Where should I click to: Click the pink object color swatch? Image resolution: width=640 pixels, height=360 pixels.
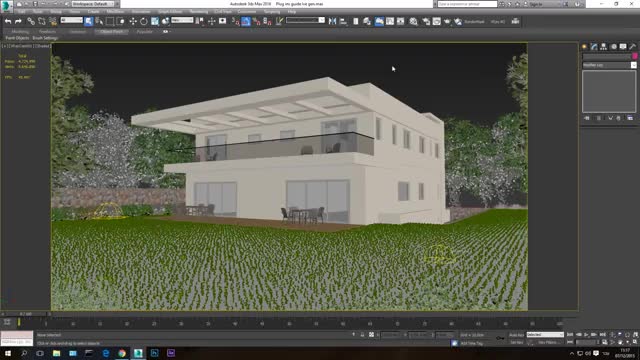pos(634,56)
